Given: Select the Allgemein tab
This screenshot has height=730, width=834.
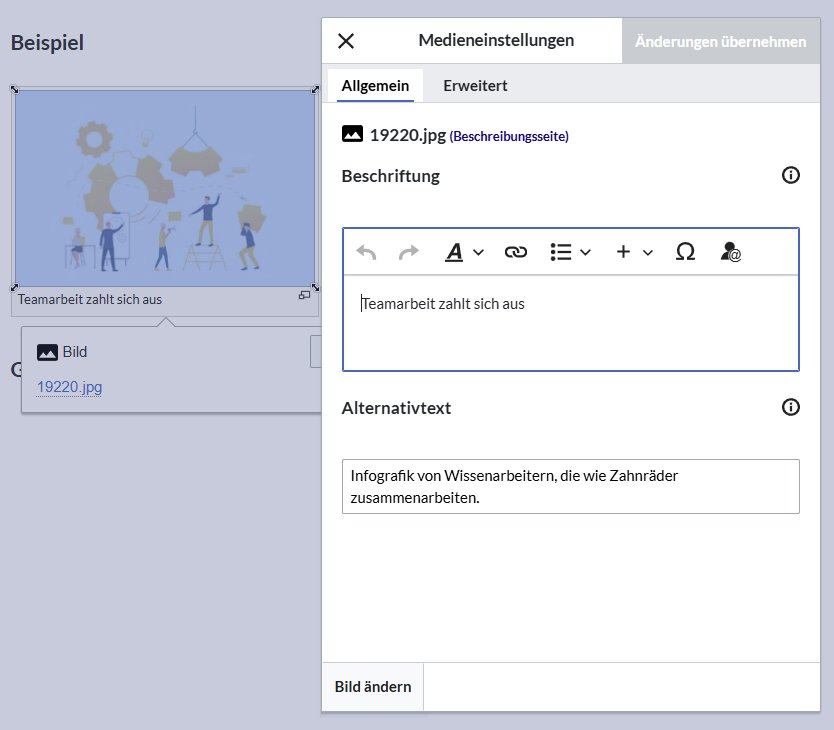Looking at the screenshot, I should [375, 86].
